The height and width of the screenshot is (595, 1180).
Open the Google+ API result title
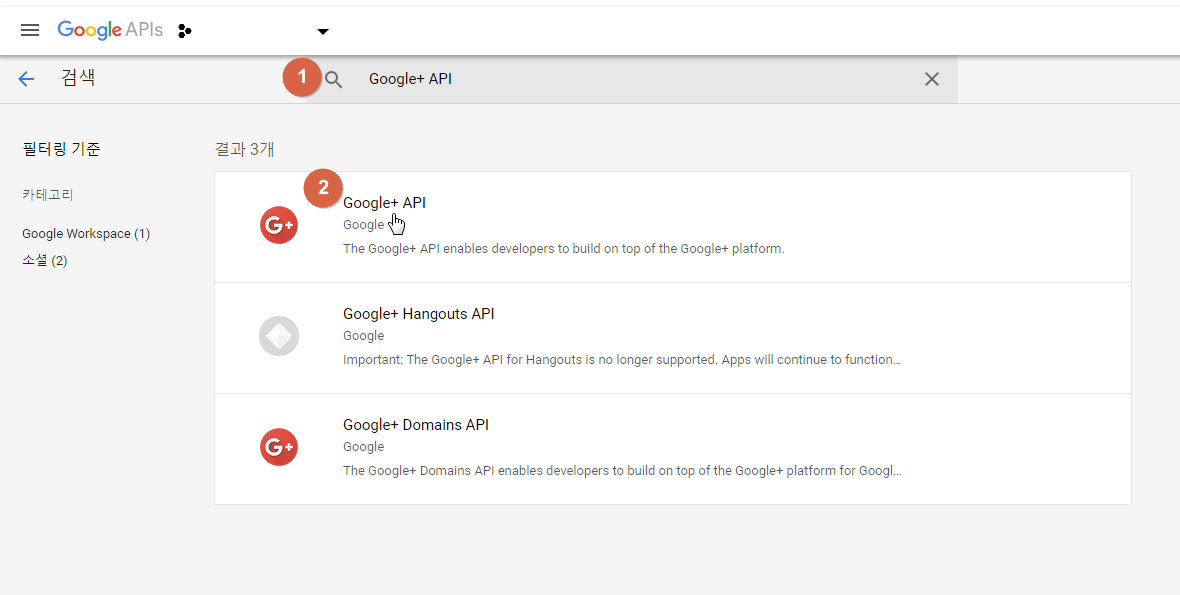385,203
